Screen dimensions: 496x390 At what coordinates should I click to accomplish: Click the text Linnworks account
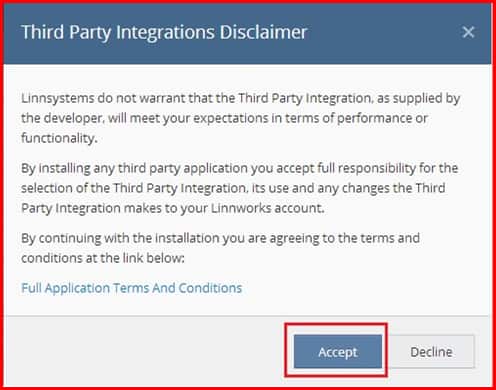point(267,208)
